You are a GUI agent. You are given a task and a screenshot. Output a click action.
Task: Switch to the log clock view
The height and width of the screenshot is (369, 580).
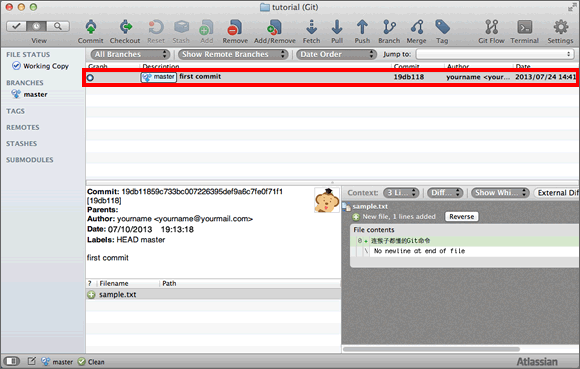pyautogui.click(x=36, y=26)
